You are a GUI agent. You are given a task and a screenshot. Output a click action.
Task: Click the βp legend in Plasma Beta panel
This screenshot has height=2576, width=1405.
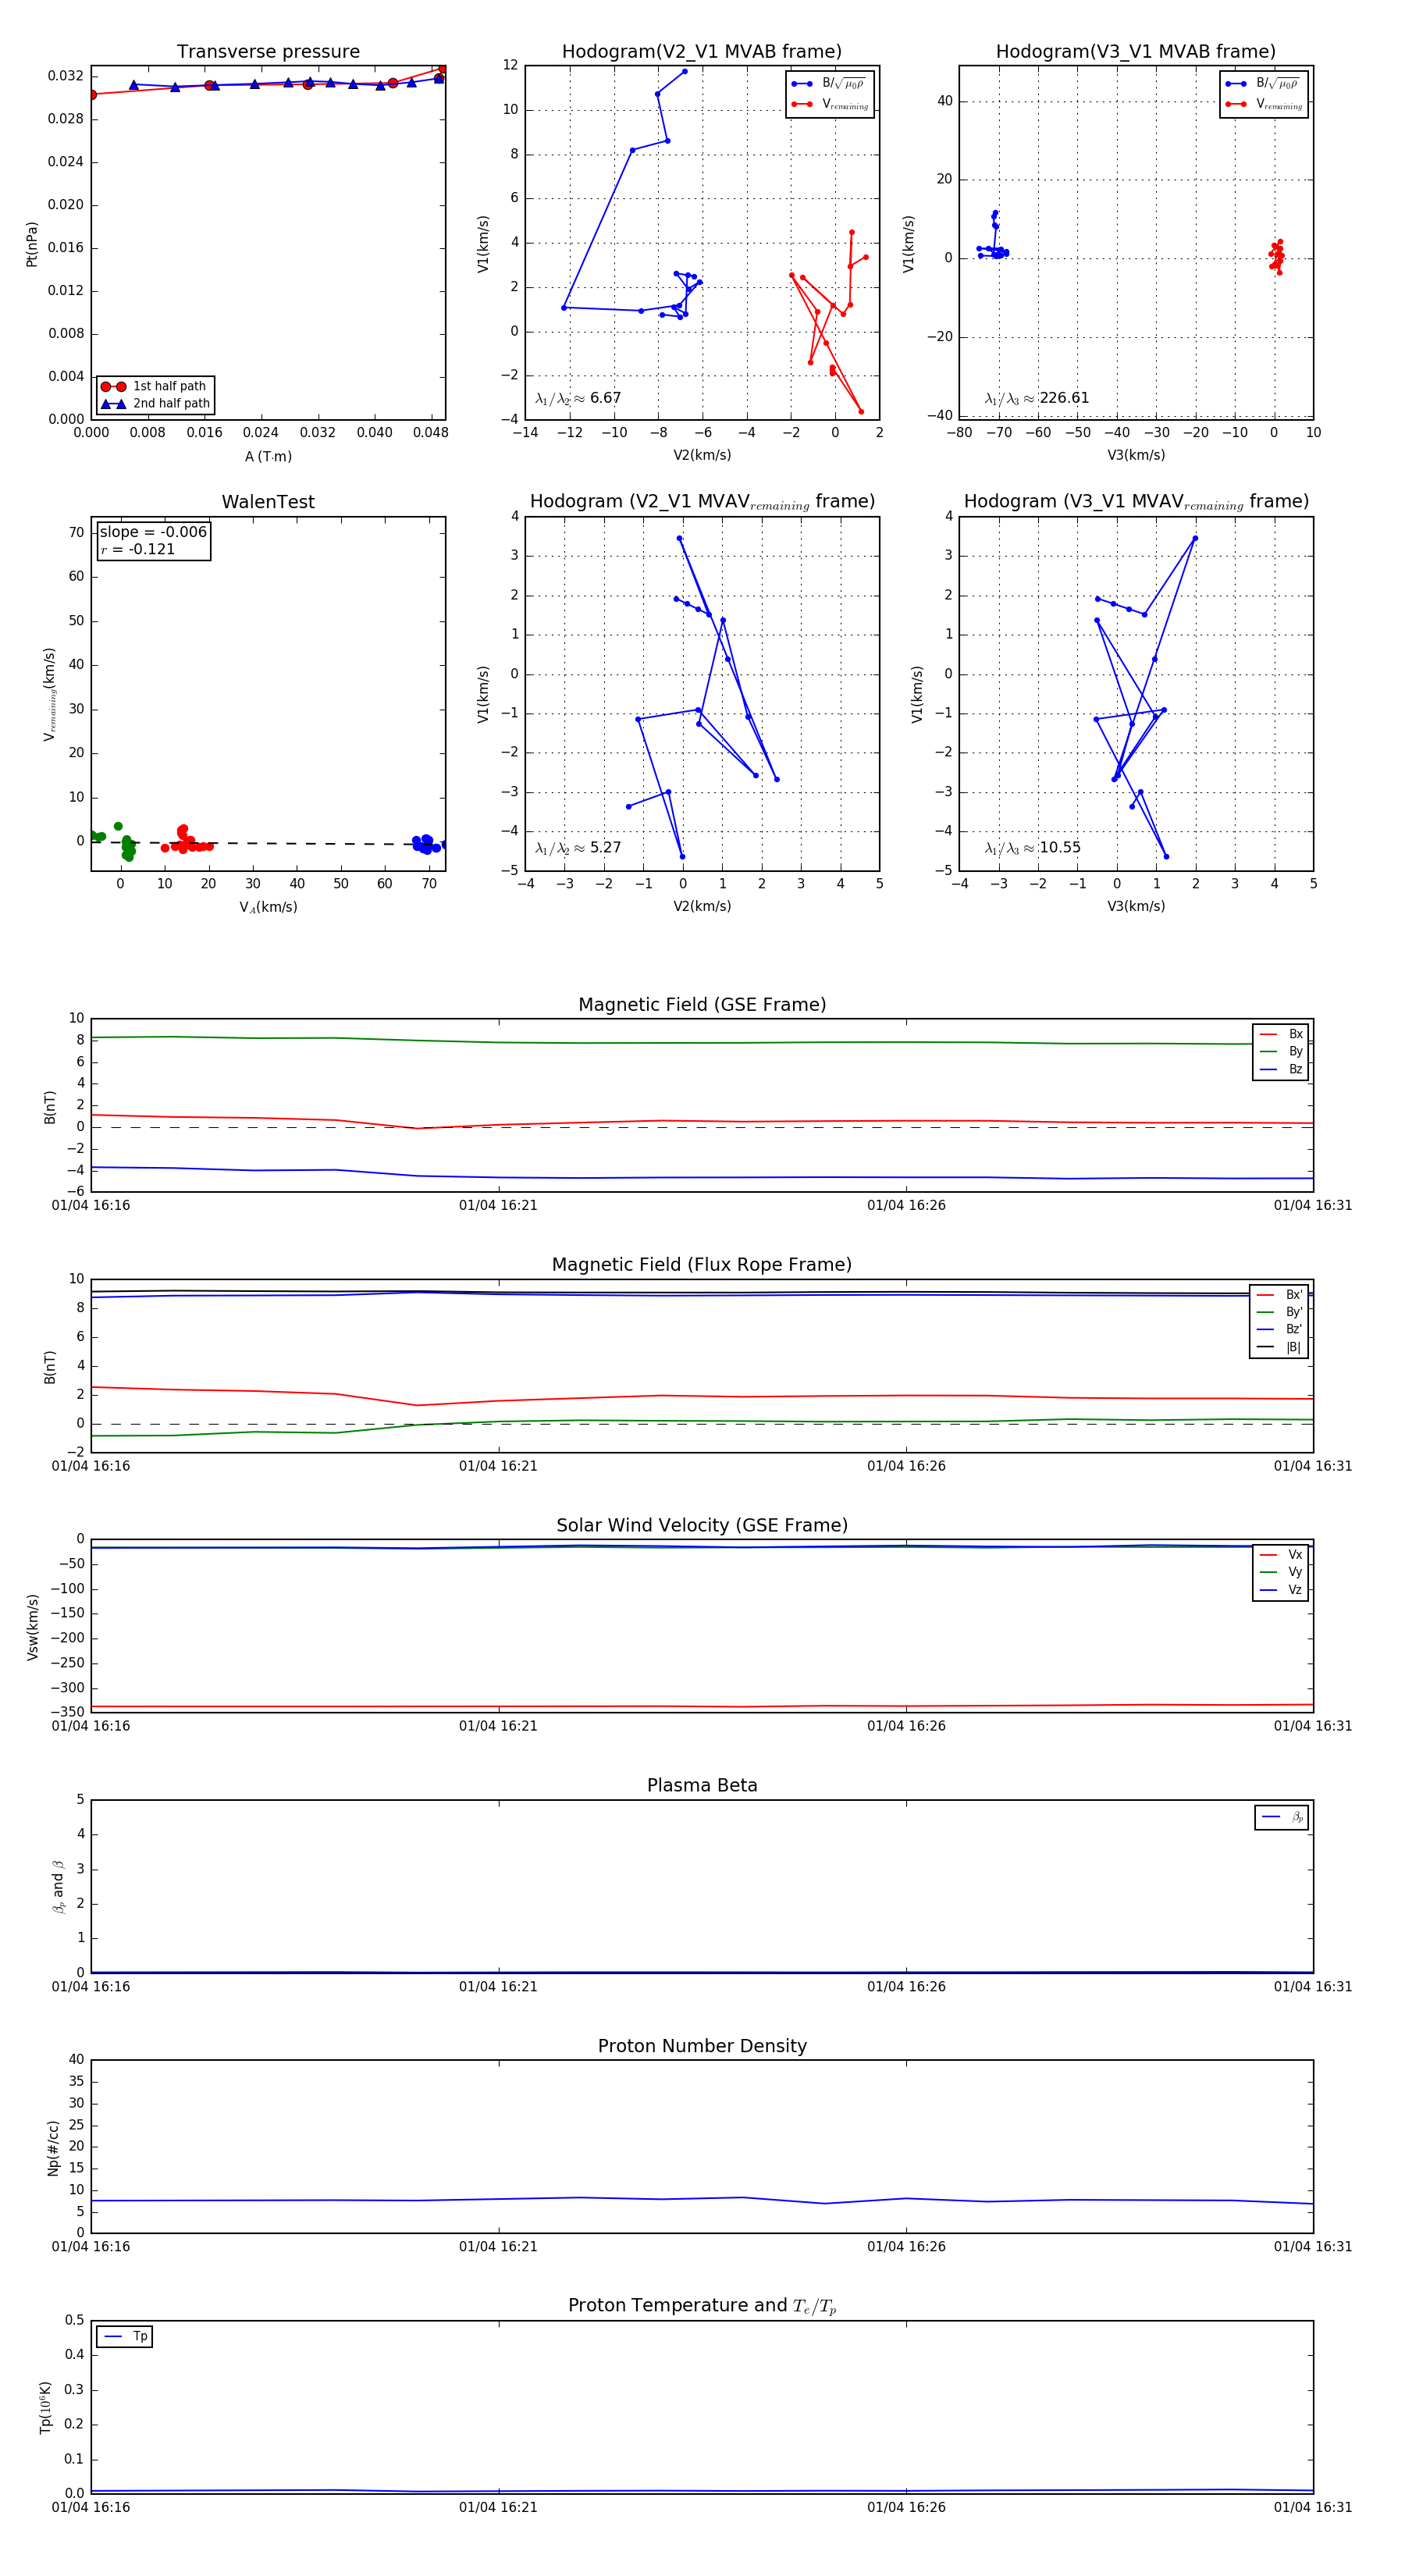tap(1282, 1817)
